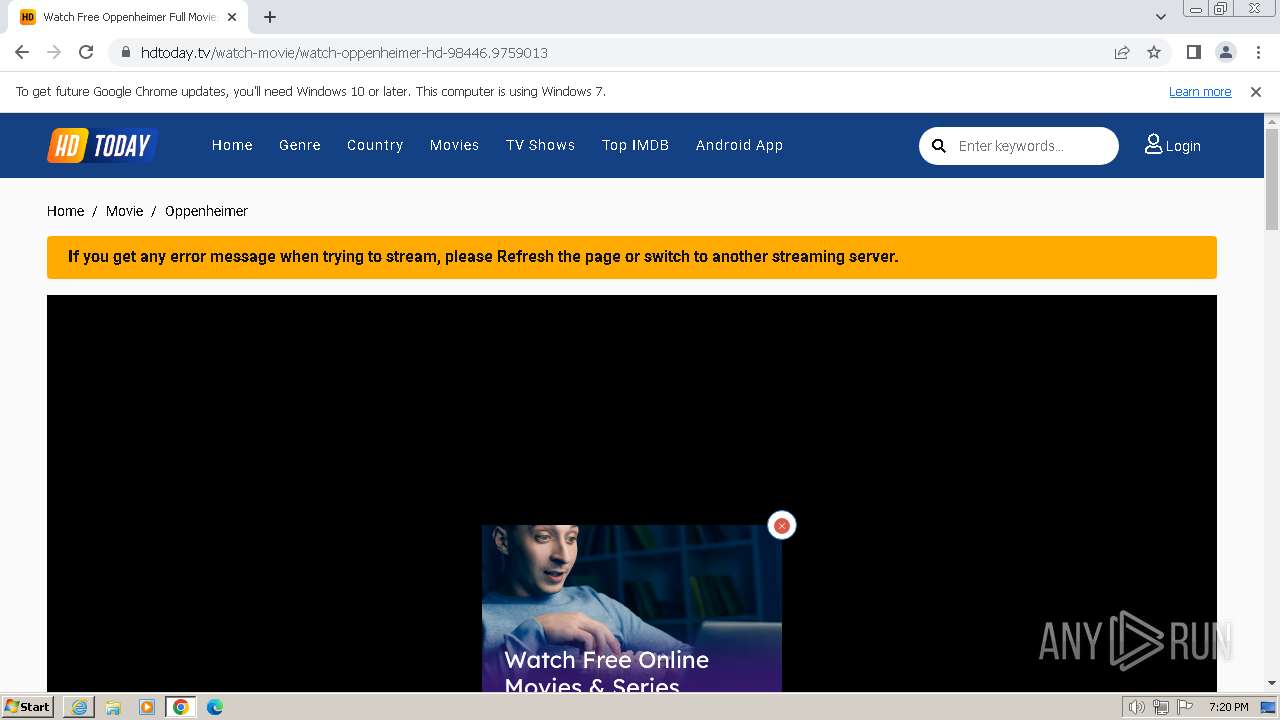The height and width of the screenshot is (720, 1280).
Task: Click the Movie breadcrumb link
Action: (124, 211)
